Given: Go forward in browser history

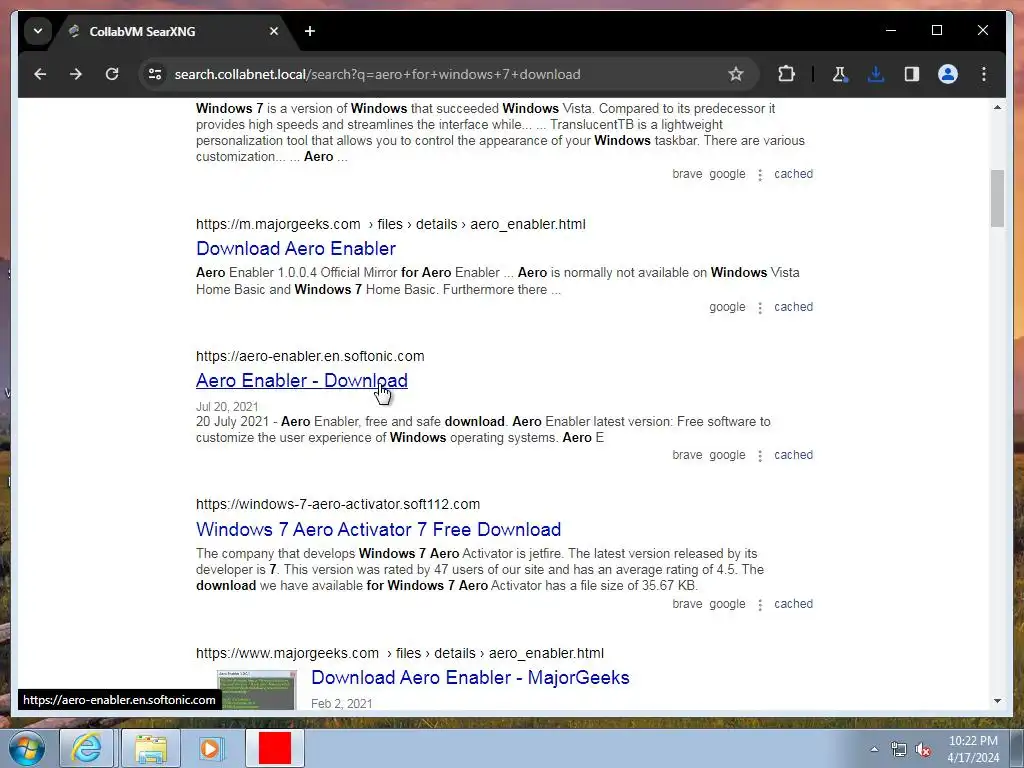Looking at the screenshot, I should (76, 74).
